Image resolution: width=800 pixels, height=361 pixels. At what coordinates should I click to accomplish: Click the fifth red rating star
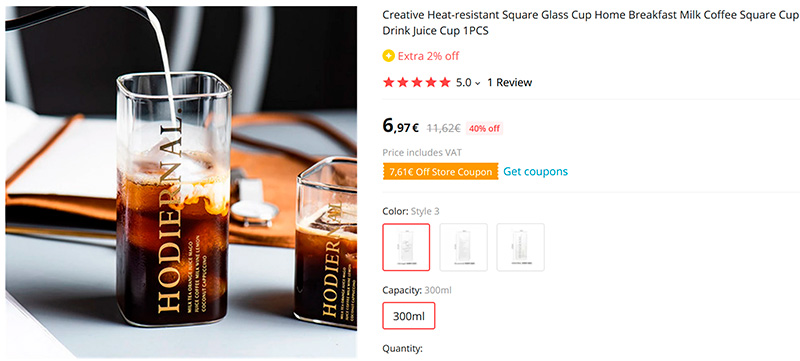coord(445,83)
